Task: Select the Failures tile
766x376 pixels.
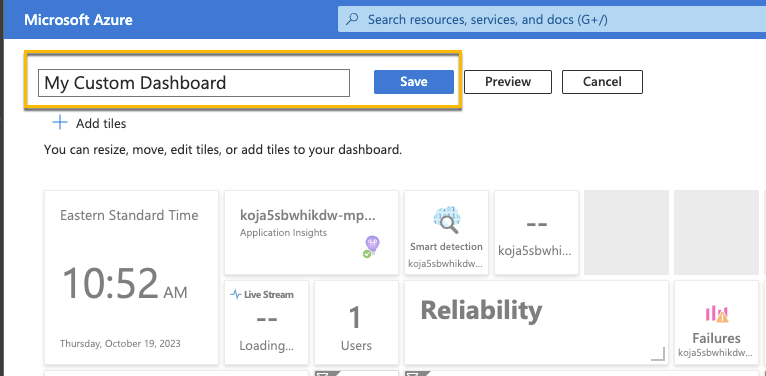Action: (716, 322)
